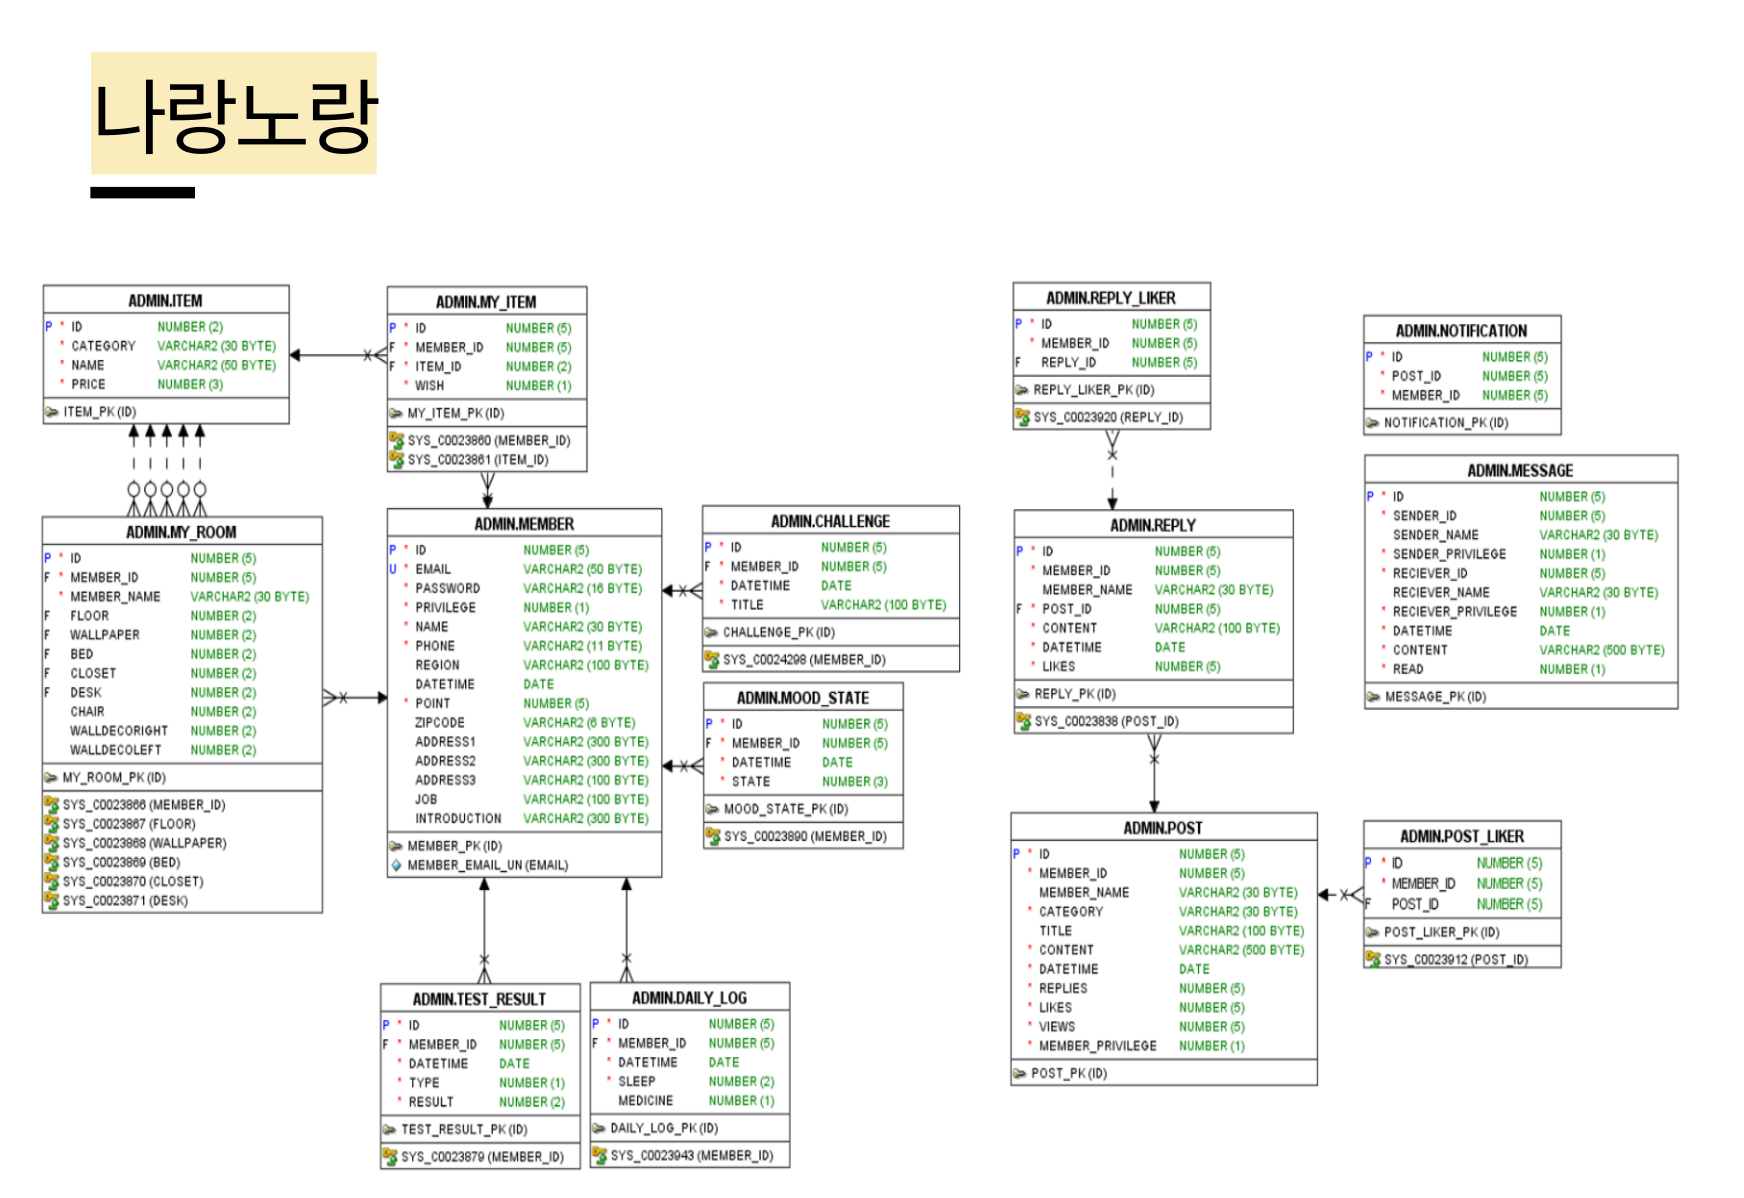Select the foreign key icon for SYS_C0023867 (FLOOR)

coord(51,824)
